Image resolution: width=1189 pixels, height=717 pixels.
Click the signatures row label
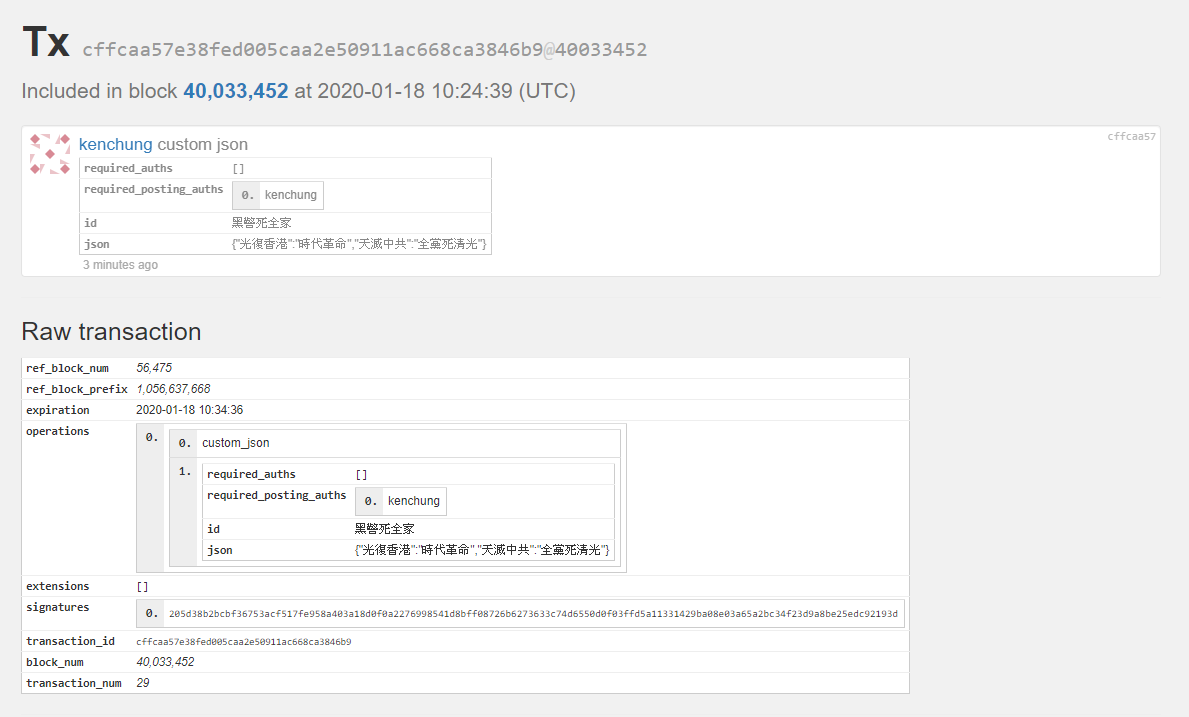pos(58,607)
